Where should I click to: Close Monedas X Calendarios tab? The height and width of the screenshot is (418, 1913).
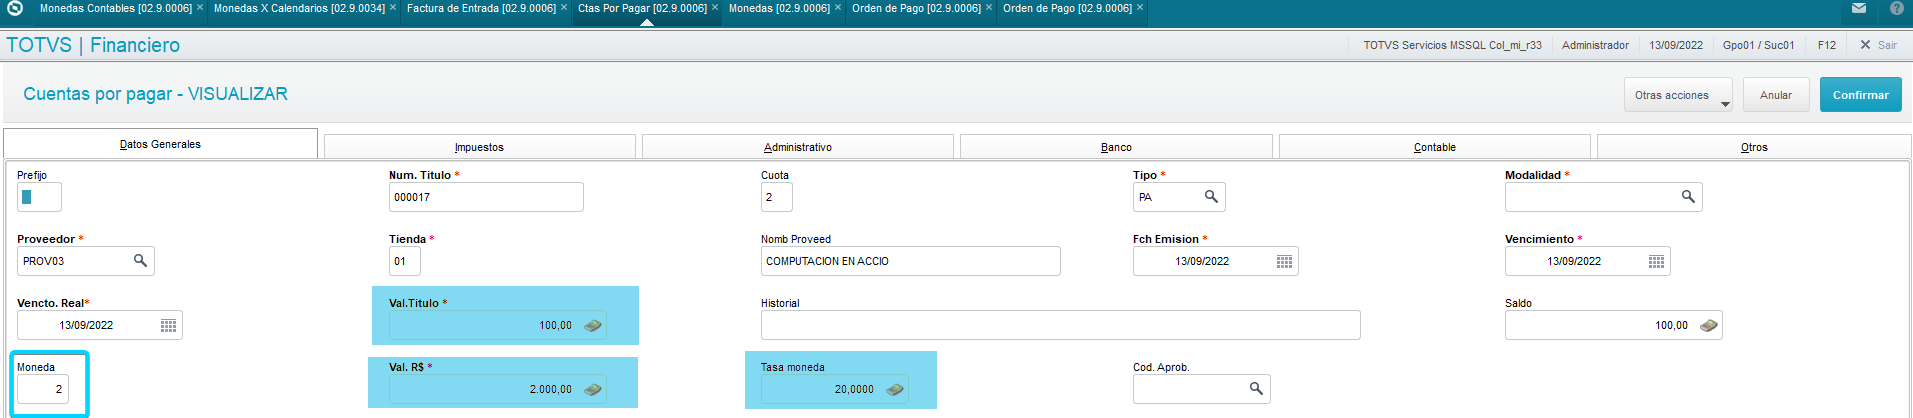(x=393, y=8)
